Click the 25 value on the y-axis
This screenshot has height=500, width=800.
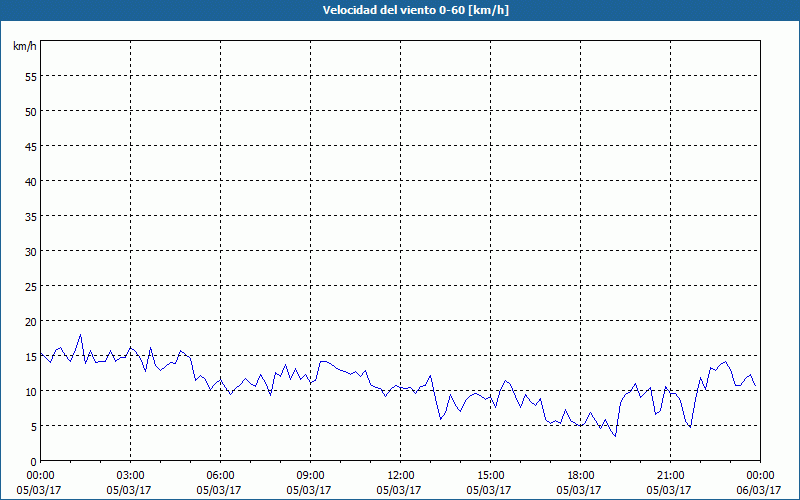(31, 287)
